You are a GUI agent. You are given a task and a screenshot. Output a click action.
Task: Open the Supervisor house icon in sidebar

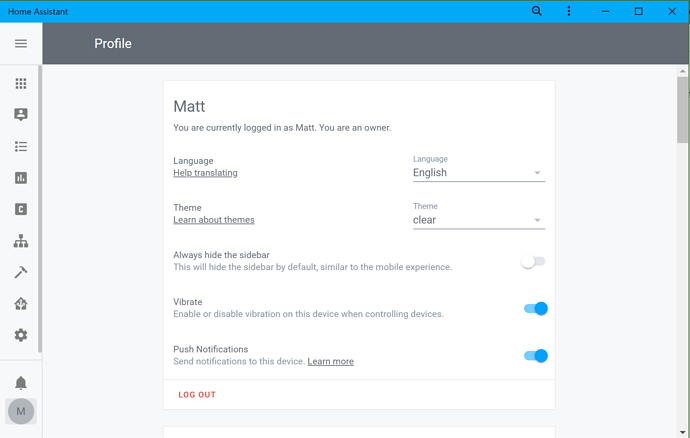tap(21, 304)
